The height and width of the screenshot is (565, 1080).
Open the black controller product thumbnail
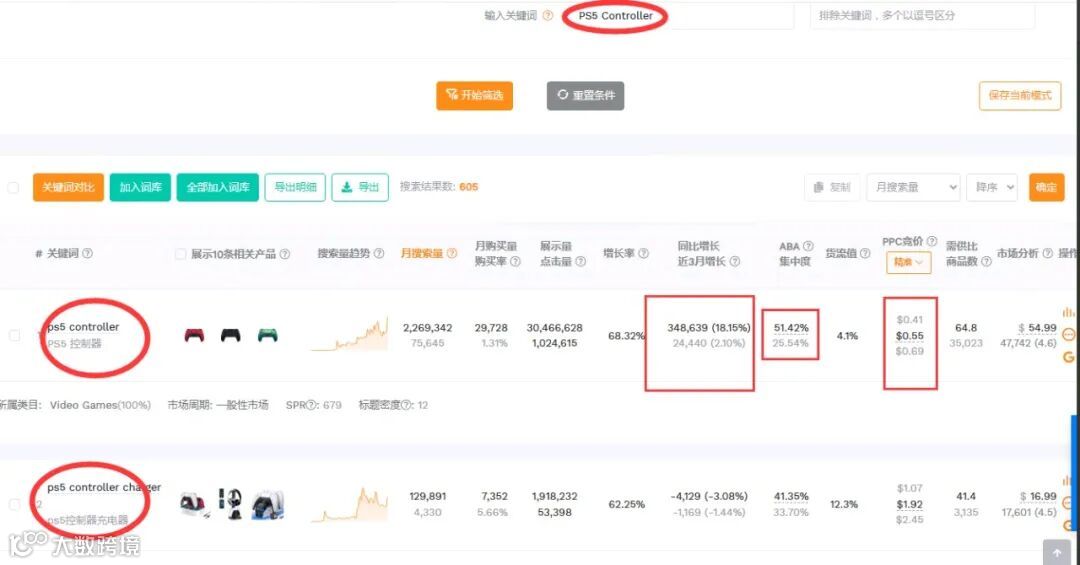(x=231, y=336)
